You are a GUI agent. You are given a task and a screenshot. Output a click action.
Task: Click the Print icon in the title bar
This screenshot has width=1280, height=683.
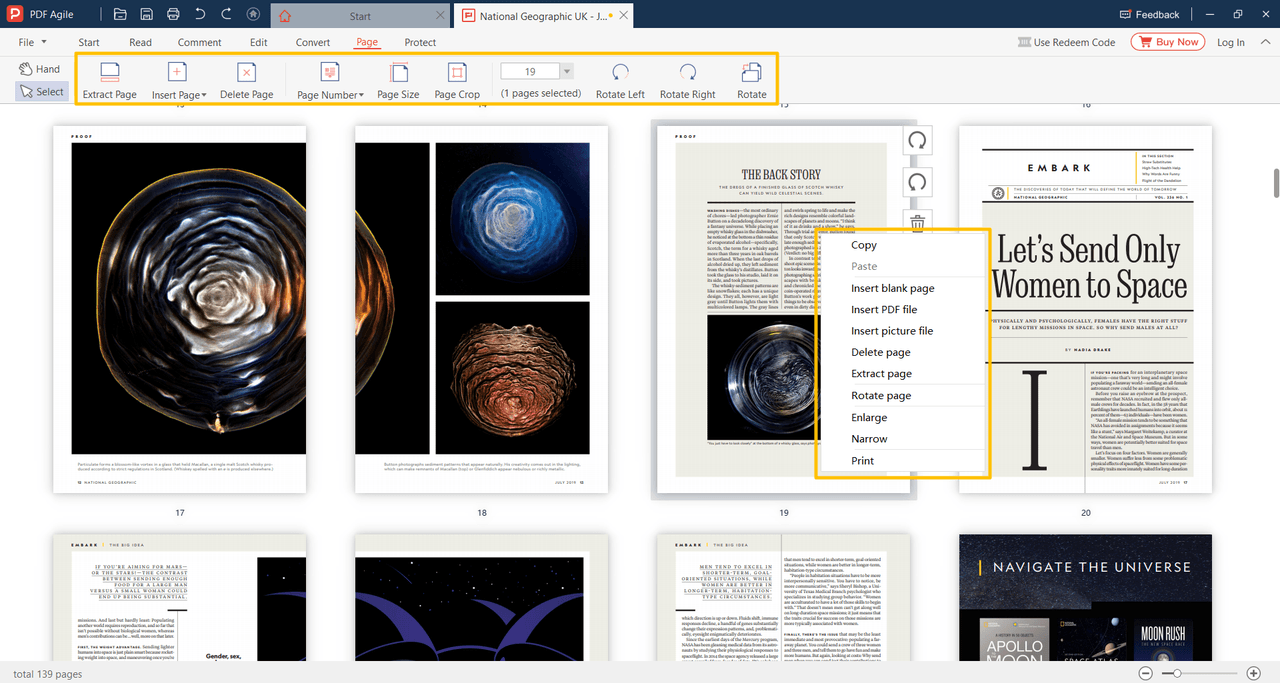click(x=173, y=14)
